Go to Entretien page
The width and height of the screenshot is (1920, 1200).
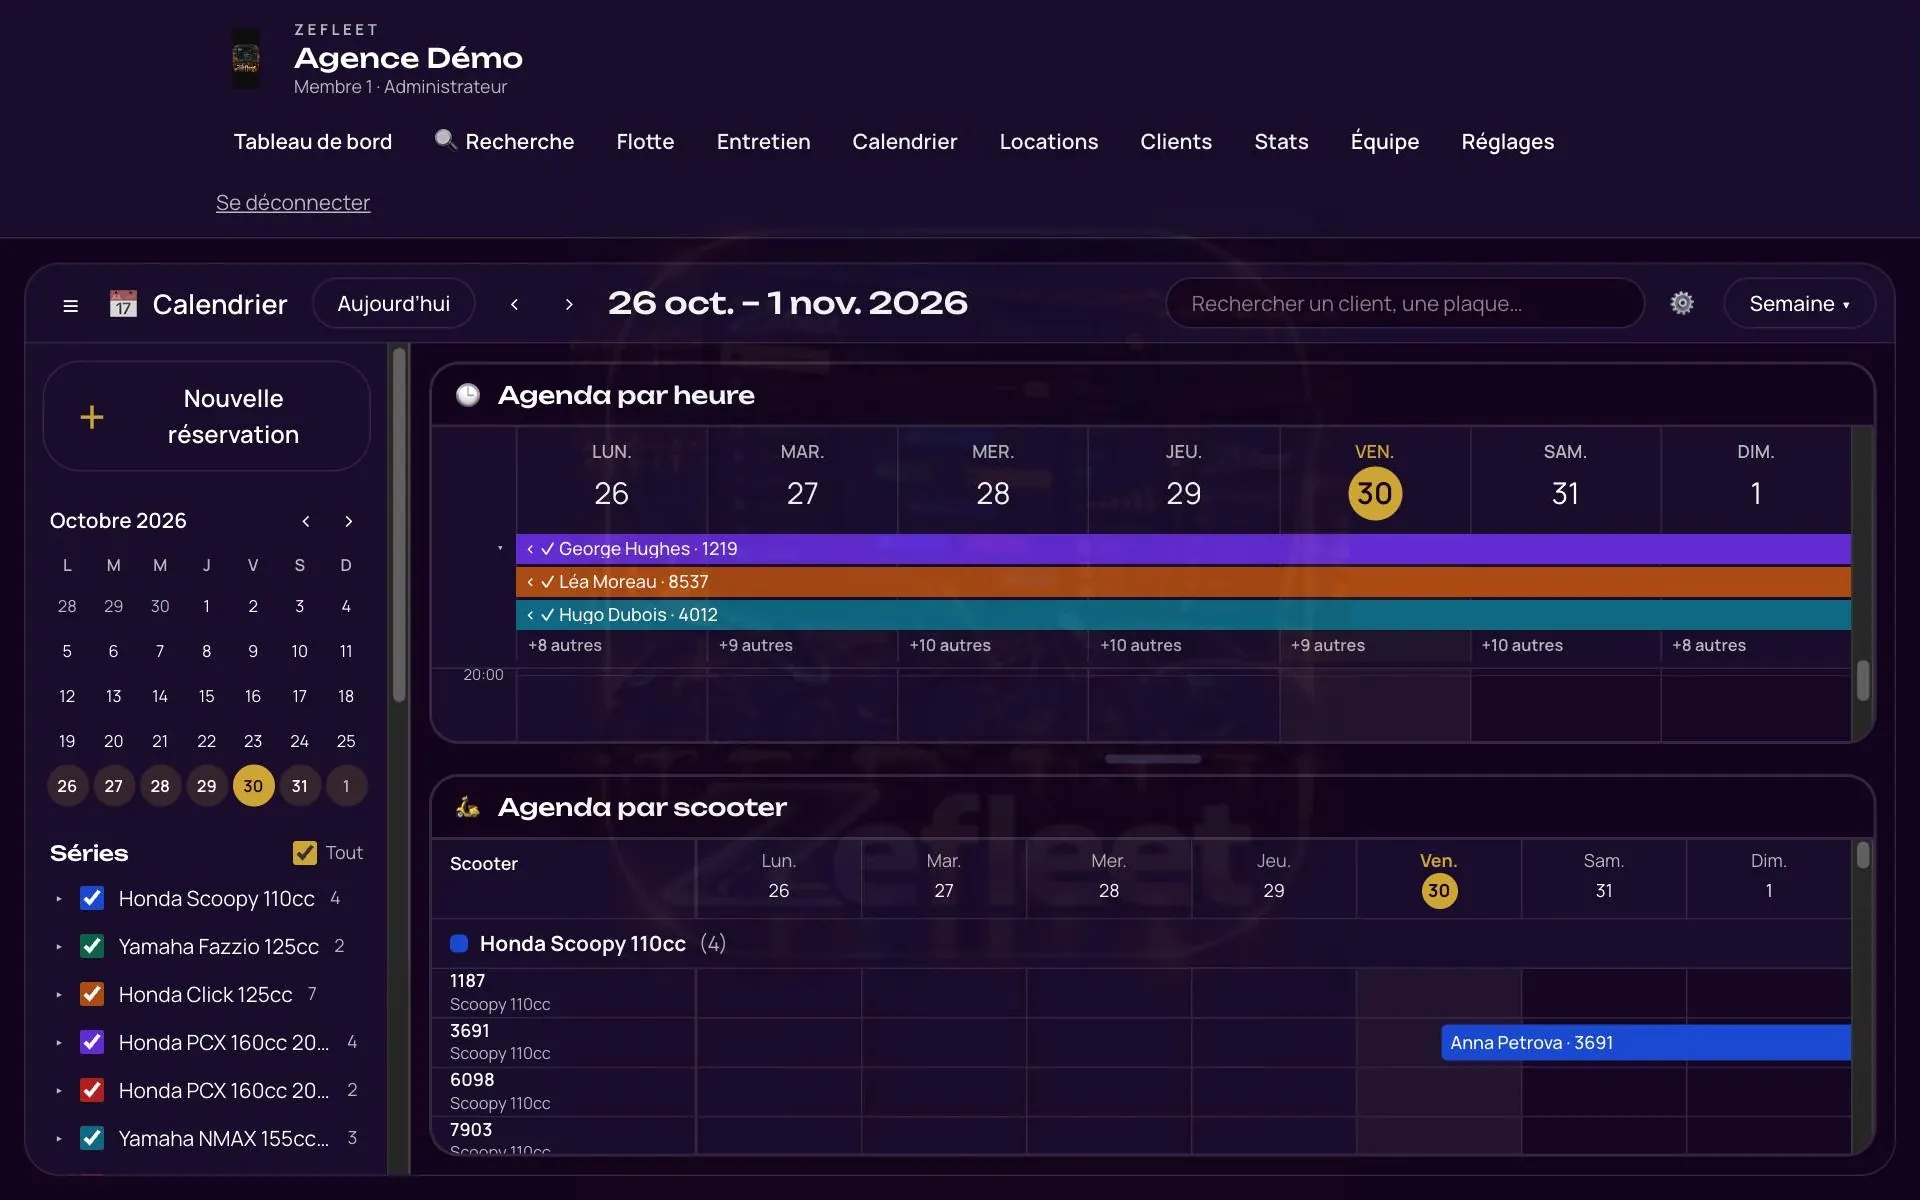pos(763,142)
